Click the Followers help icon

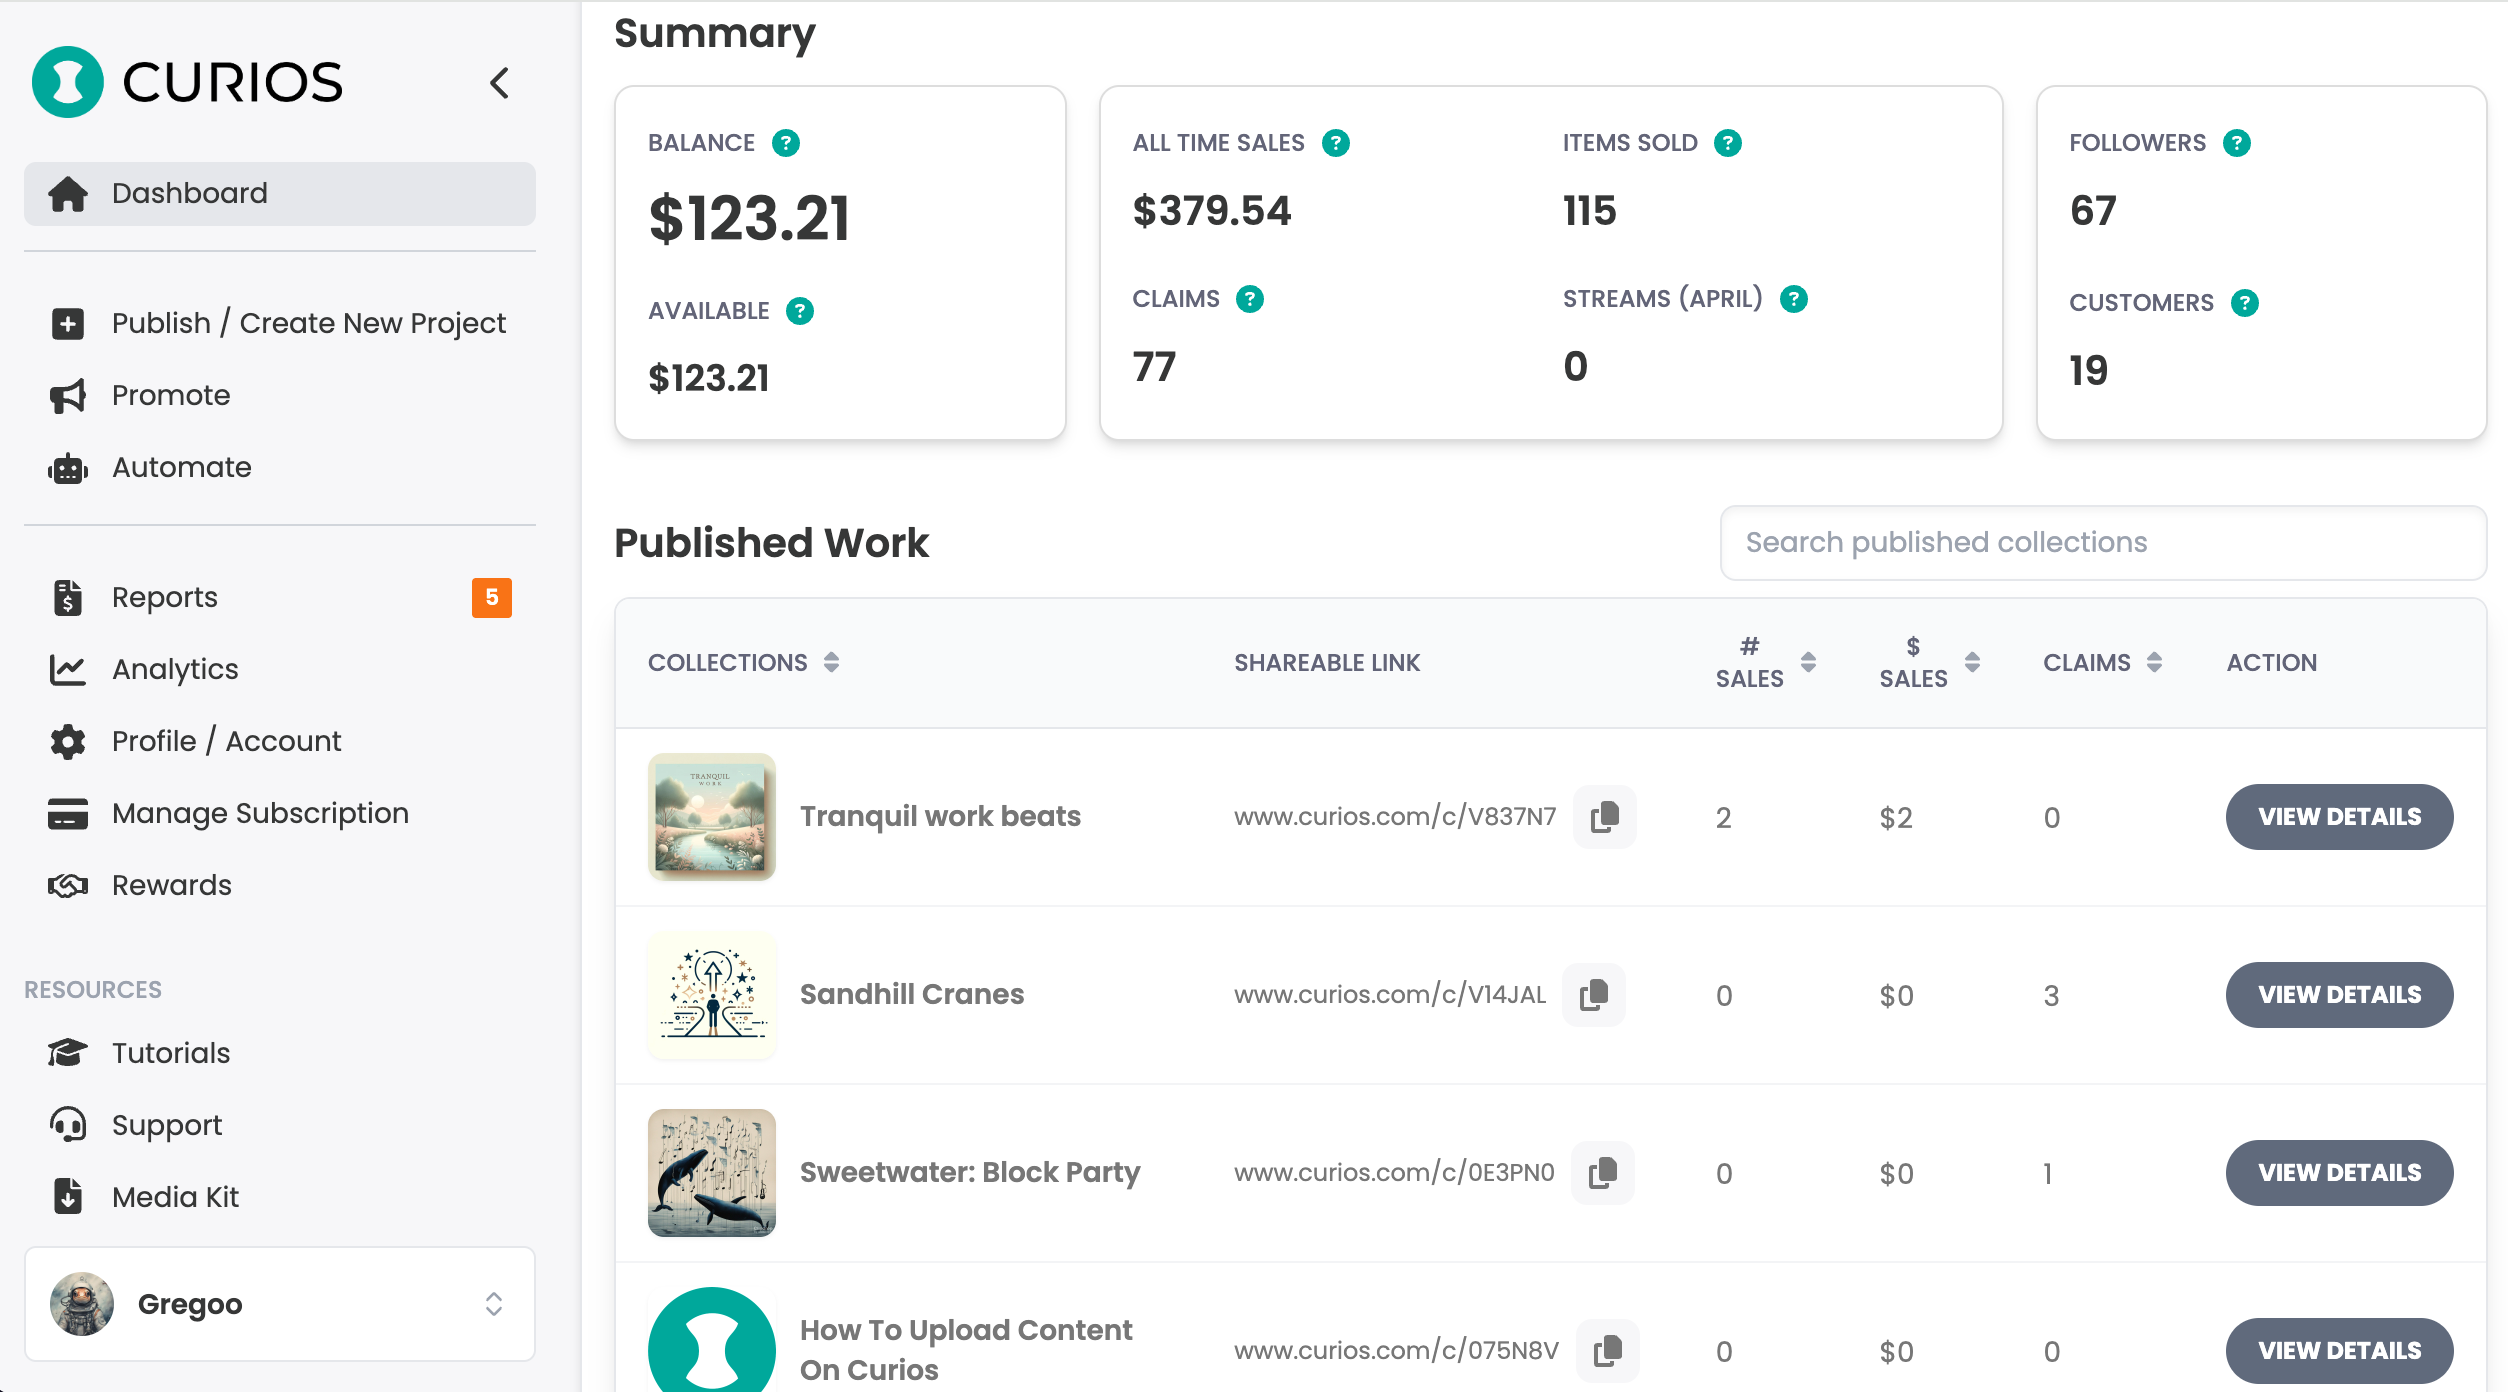[x=2236, y=143]
